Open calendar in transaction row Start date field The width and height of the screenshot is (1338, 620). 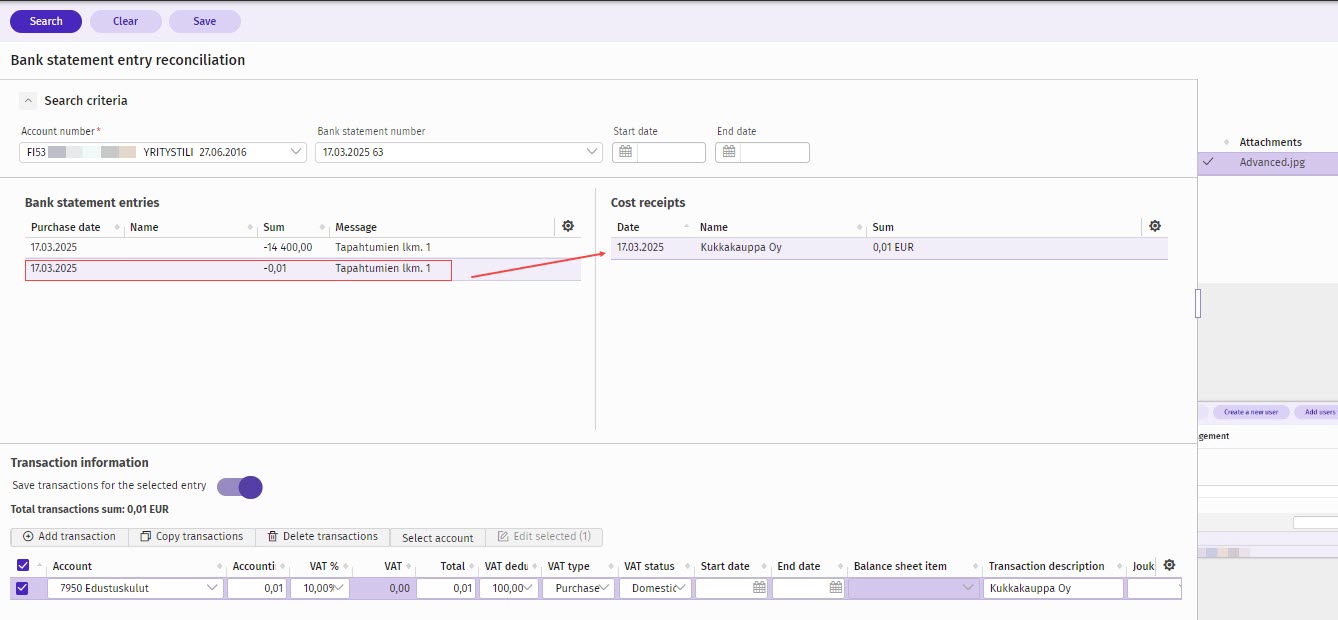click(759, 588)
